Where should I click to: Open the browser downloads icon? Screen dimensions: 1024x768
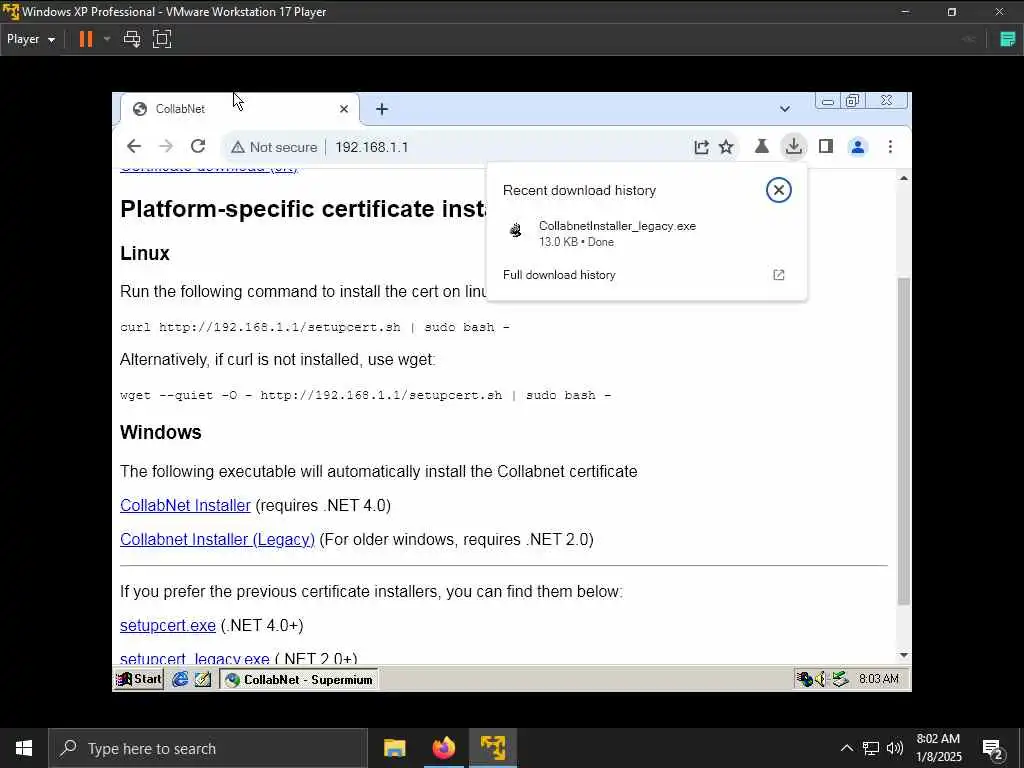pos(793,146)
